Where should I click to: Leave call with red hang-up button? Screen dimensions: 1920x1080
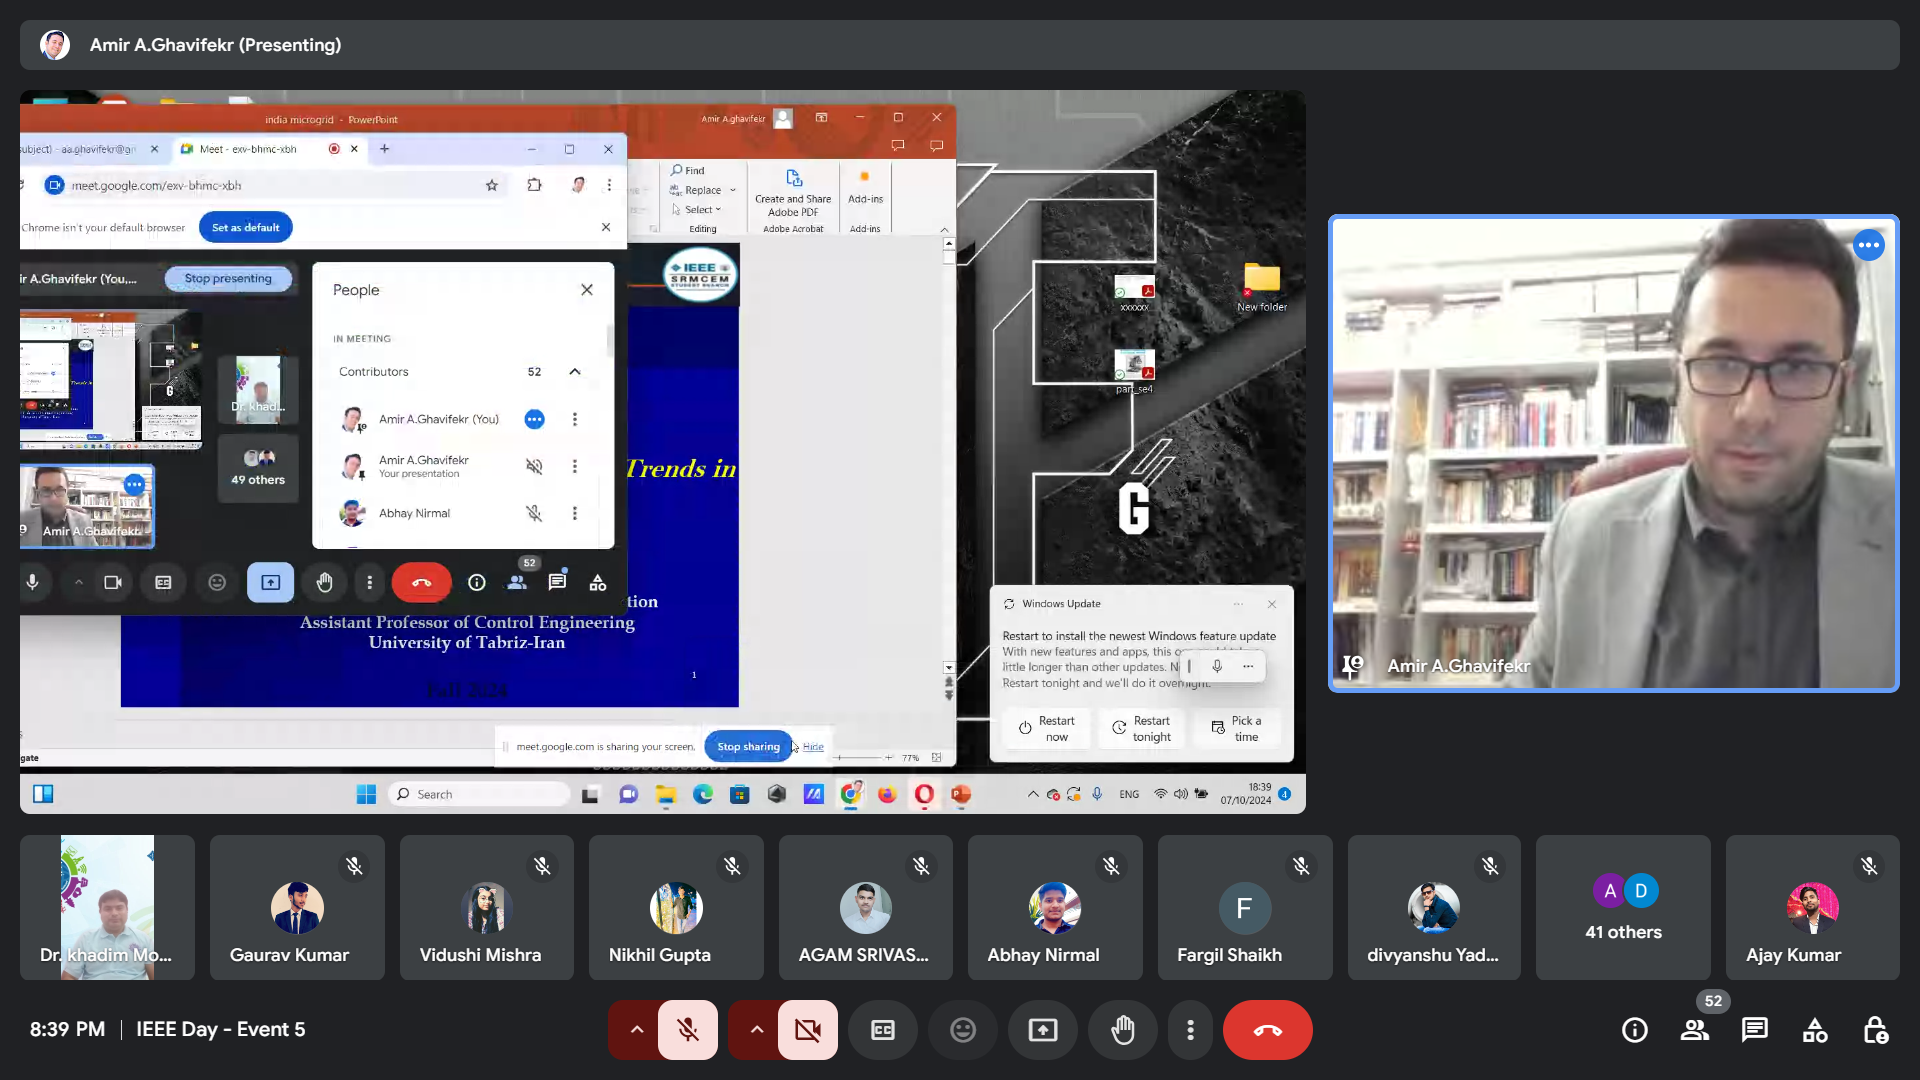coord(1267,1030)
